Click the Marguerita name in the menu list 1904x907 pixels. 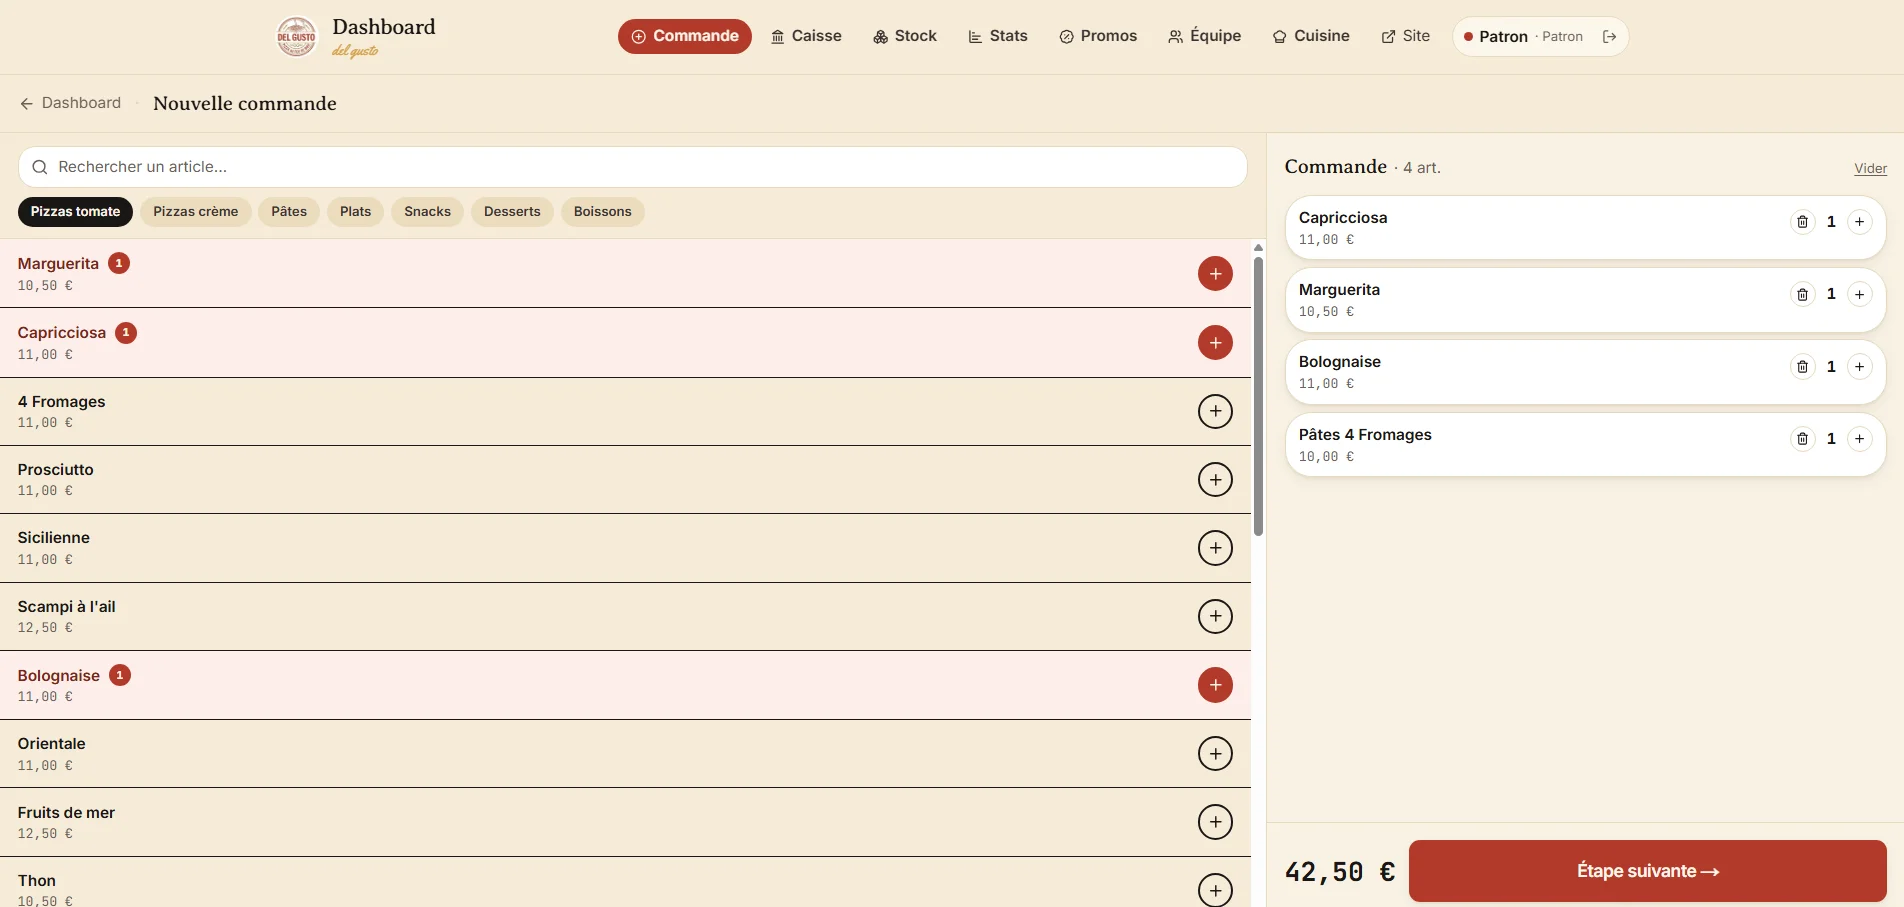click(x=58, y=264)
